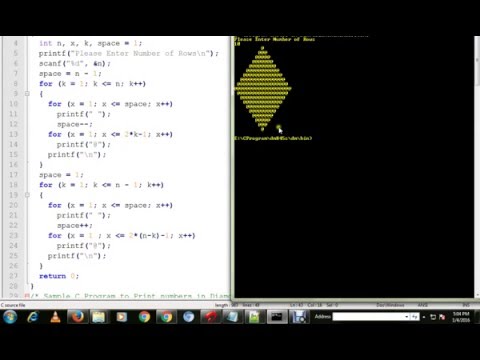Click the "space = 1;" line 17
Screen dimensions: 480x360
pos(61,175)
